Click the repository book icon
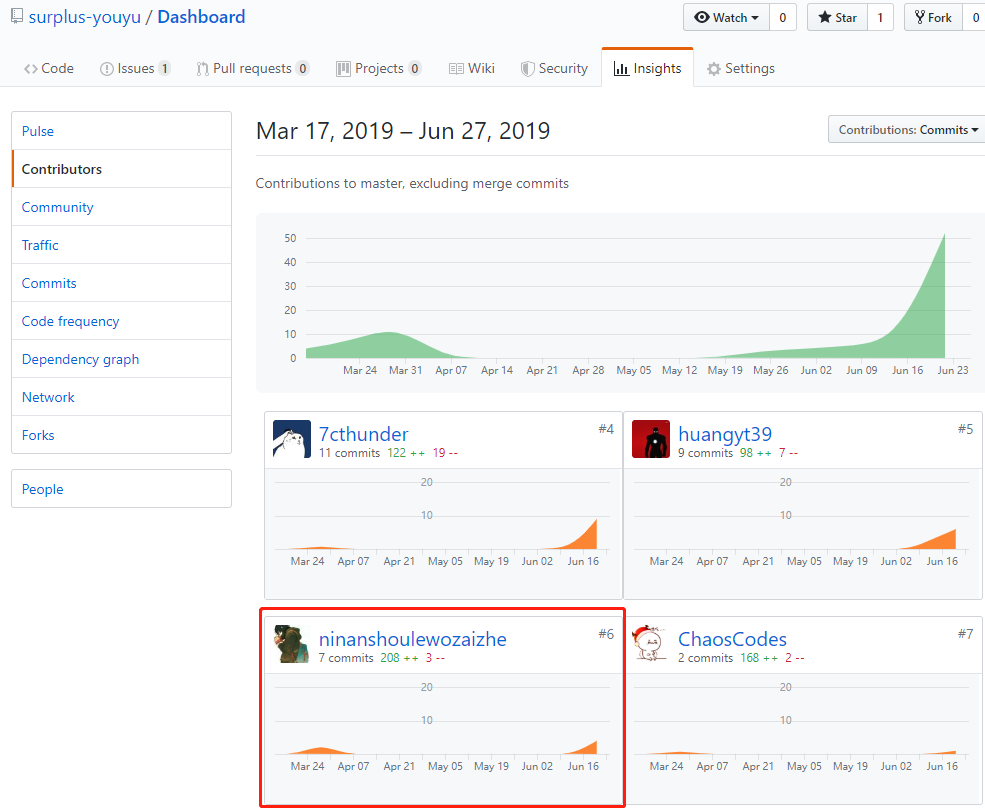Image resolution: width=985 pixels, height=809 pixels. [x=17, y=17]
